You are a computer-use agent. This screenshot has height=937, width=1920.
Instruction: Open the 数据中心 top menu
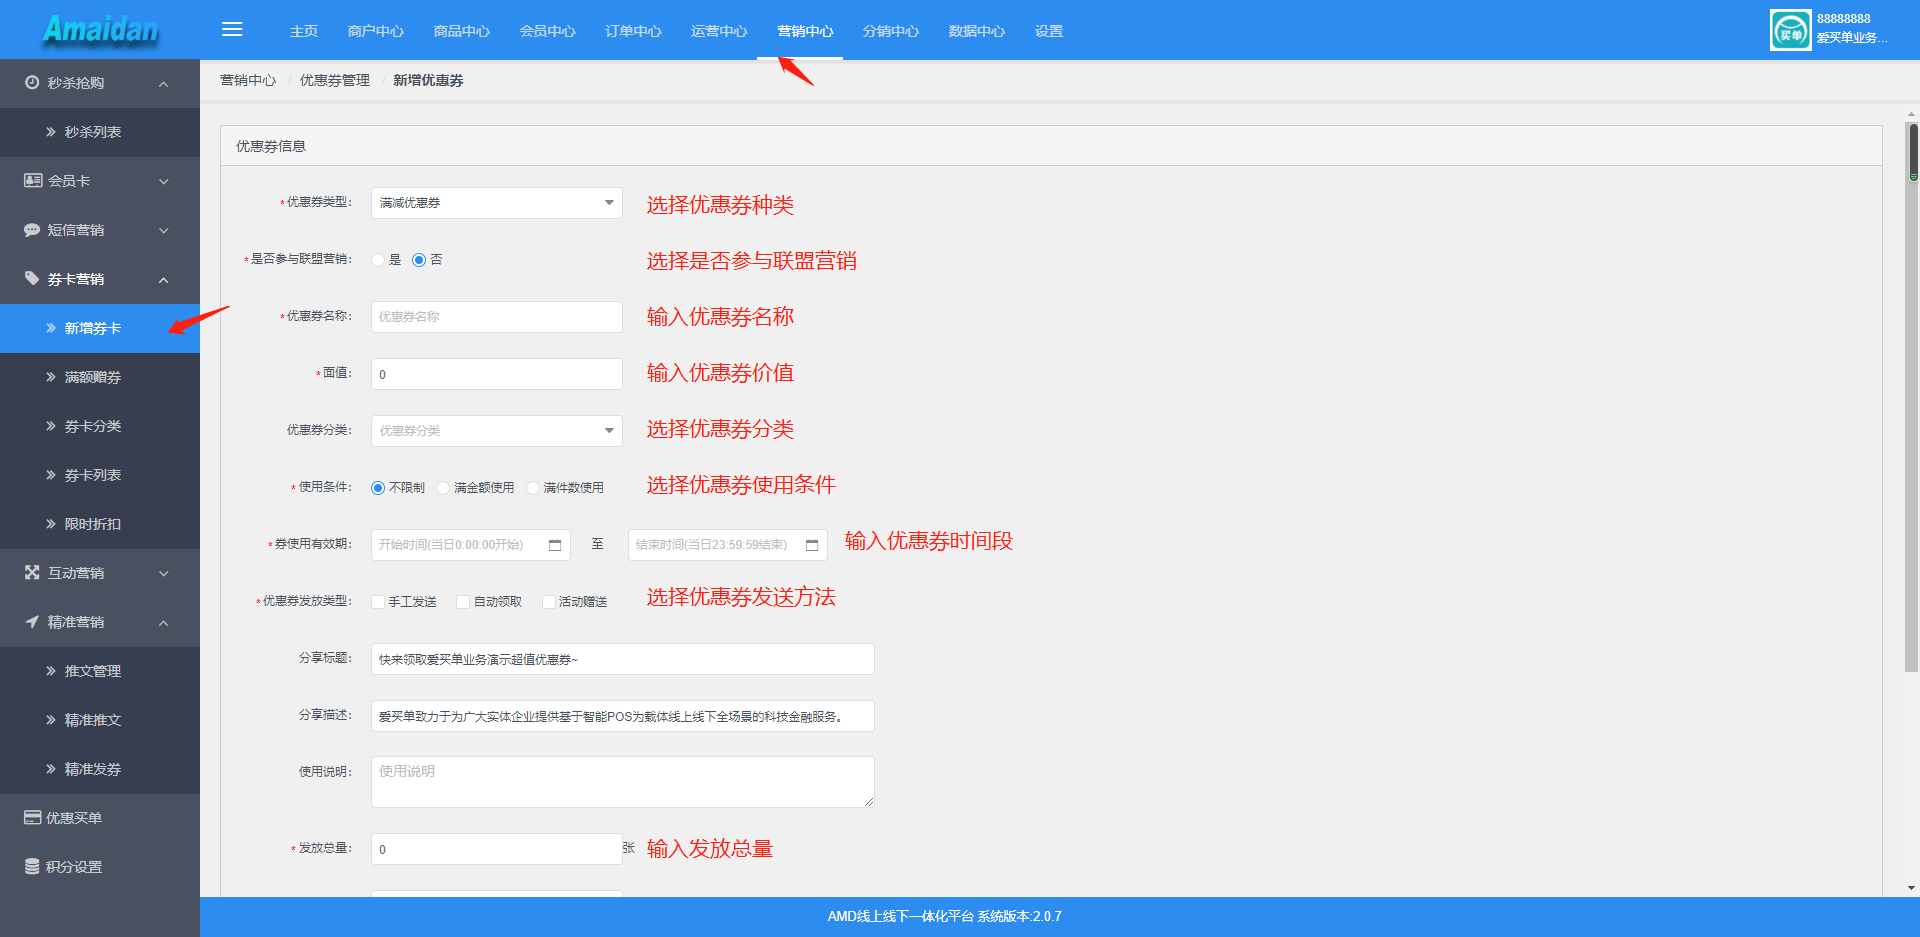click(x=978, y=31)
